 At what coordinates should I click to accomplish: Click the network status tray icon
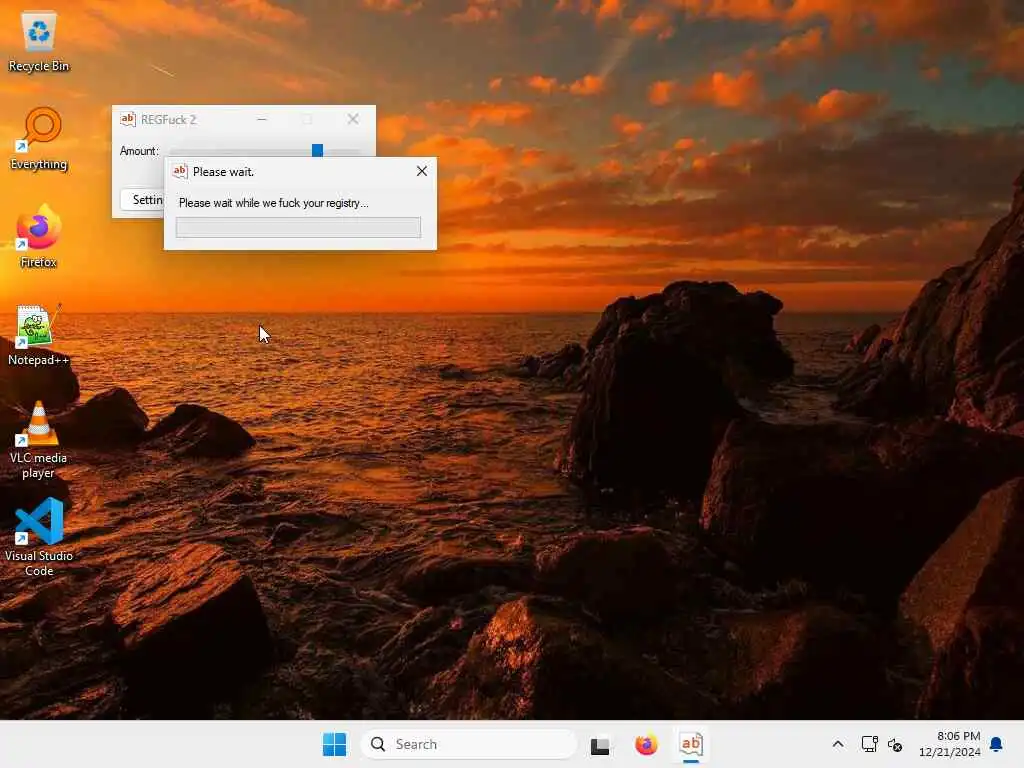869,744
